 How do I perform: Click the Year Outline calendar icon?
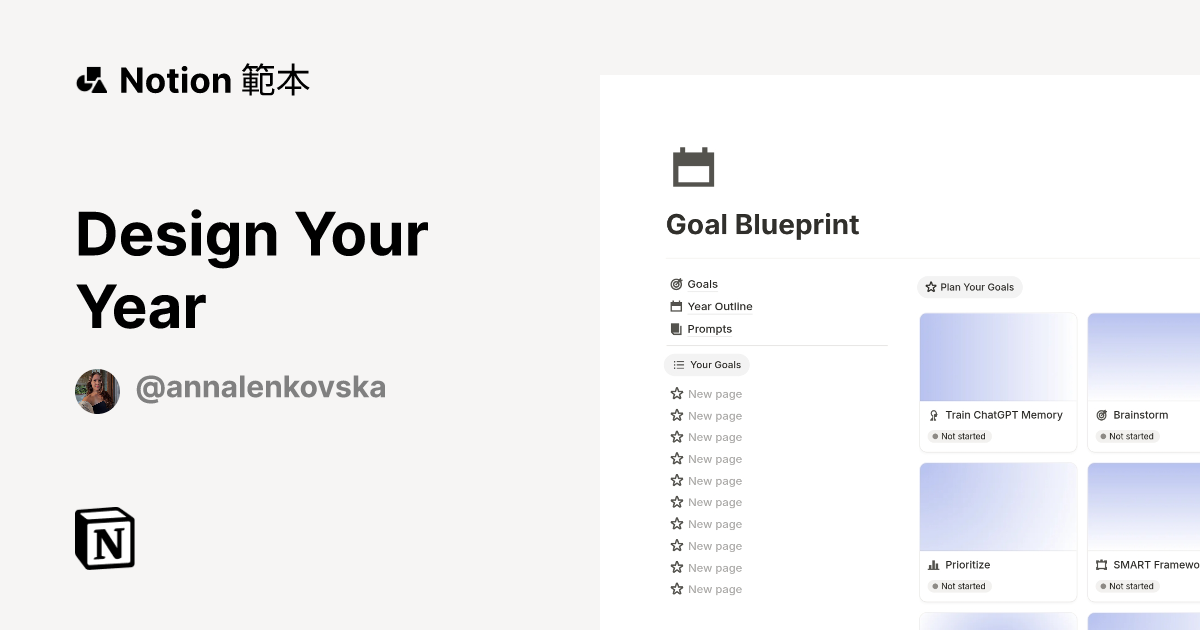pyautogui.click(x=678, y=306)
